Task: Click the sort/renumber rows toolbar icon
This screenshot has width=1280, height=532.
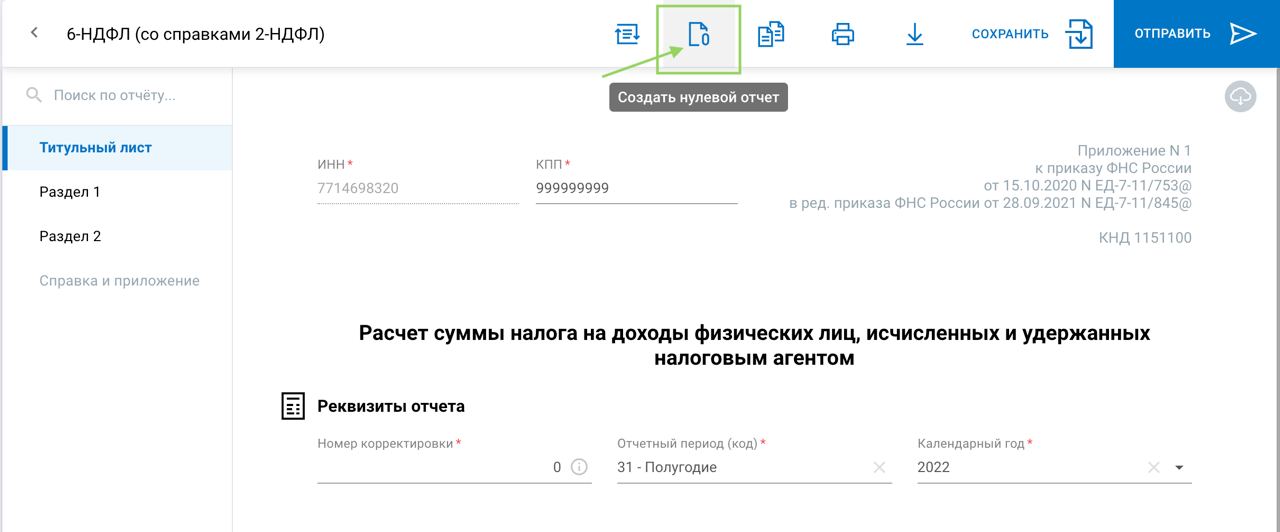Action: coord(627,34)
